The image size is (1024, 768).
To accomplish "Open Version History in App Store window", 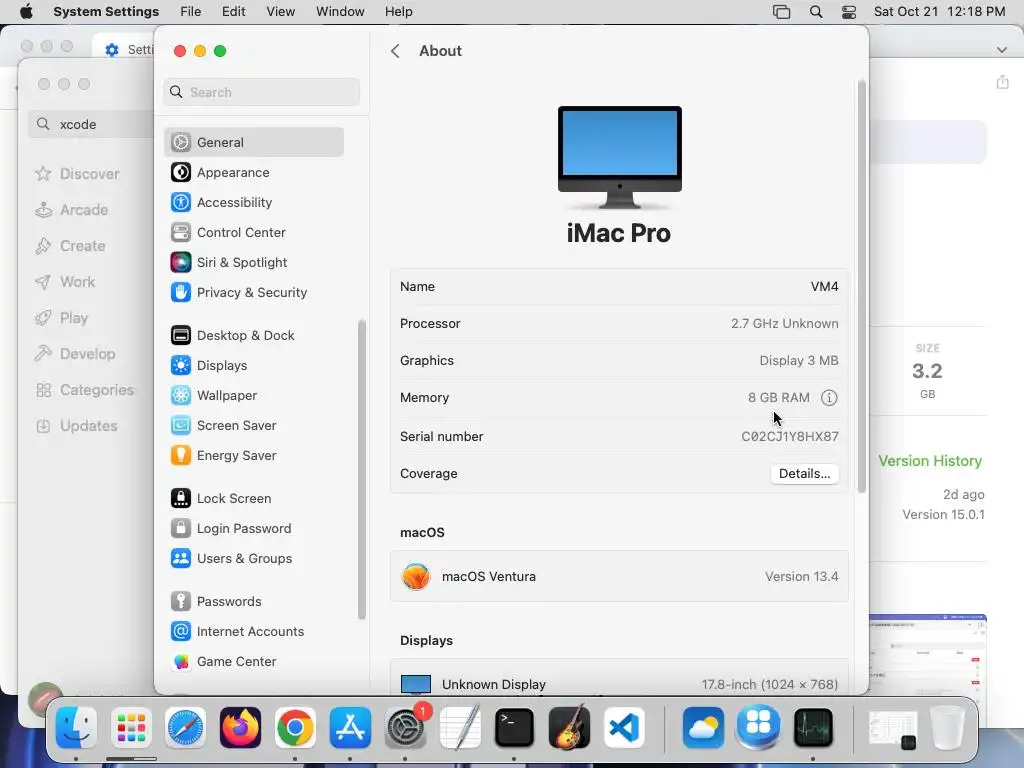I will point(930,461).
